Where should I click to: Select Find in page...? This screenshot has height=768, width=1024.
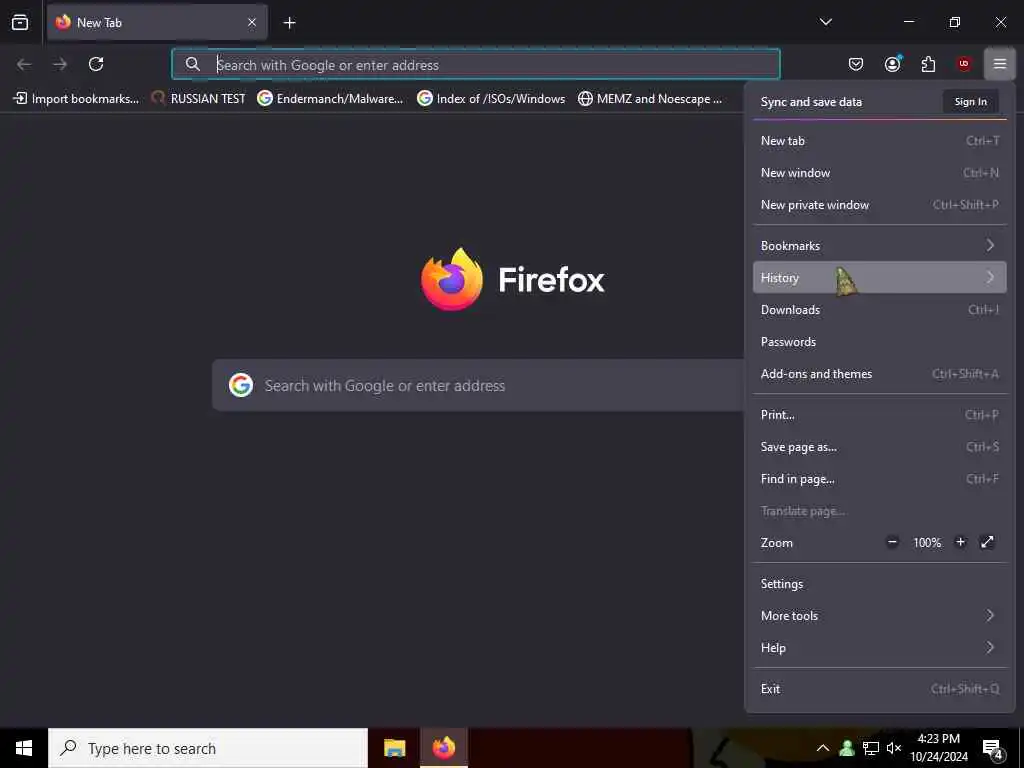pyautogui.click(x=880, y=479)
